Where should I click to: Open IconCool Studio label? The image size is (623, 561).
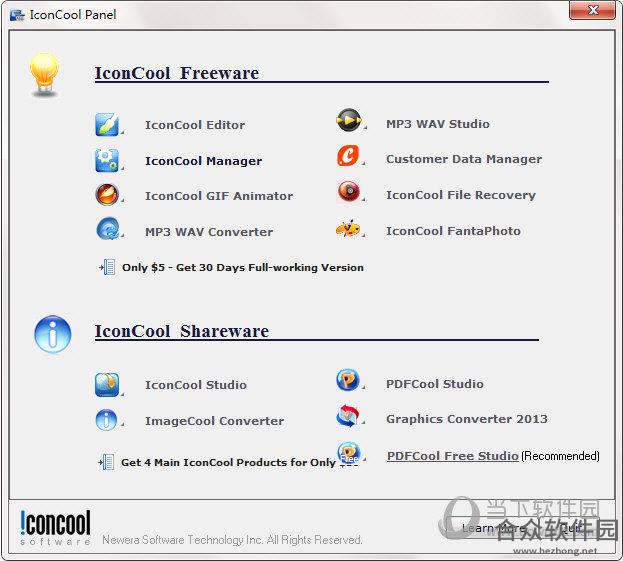[x=195, y=385]
